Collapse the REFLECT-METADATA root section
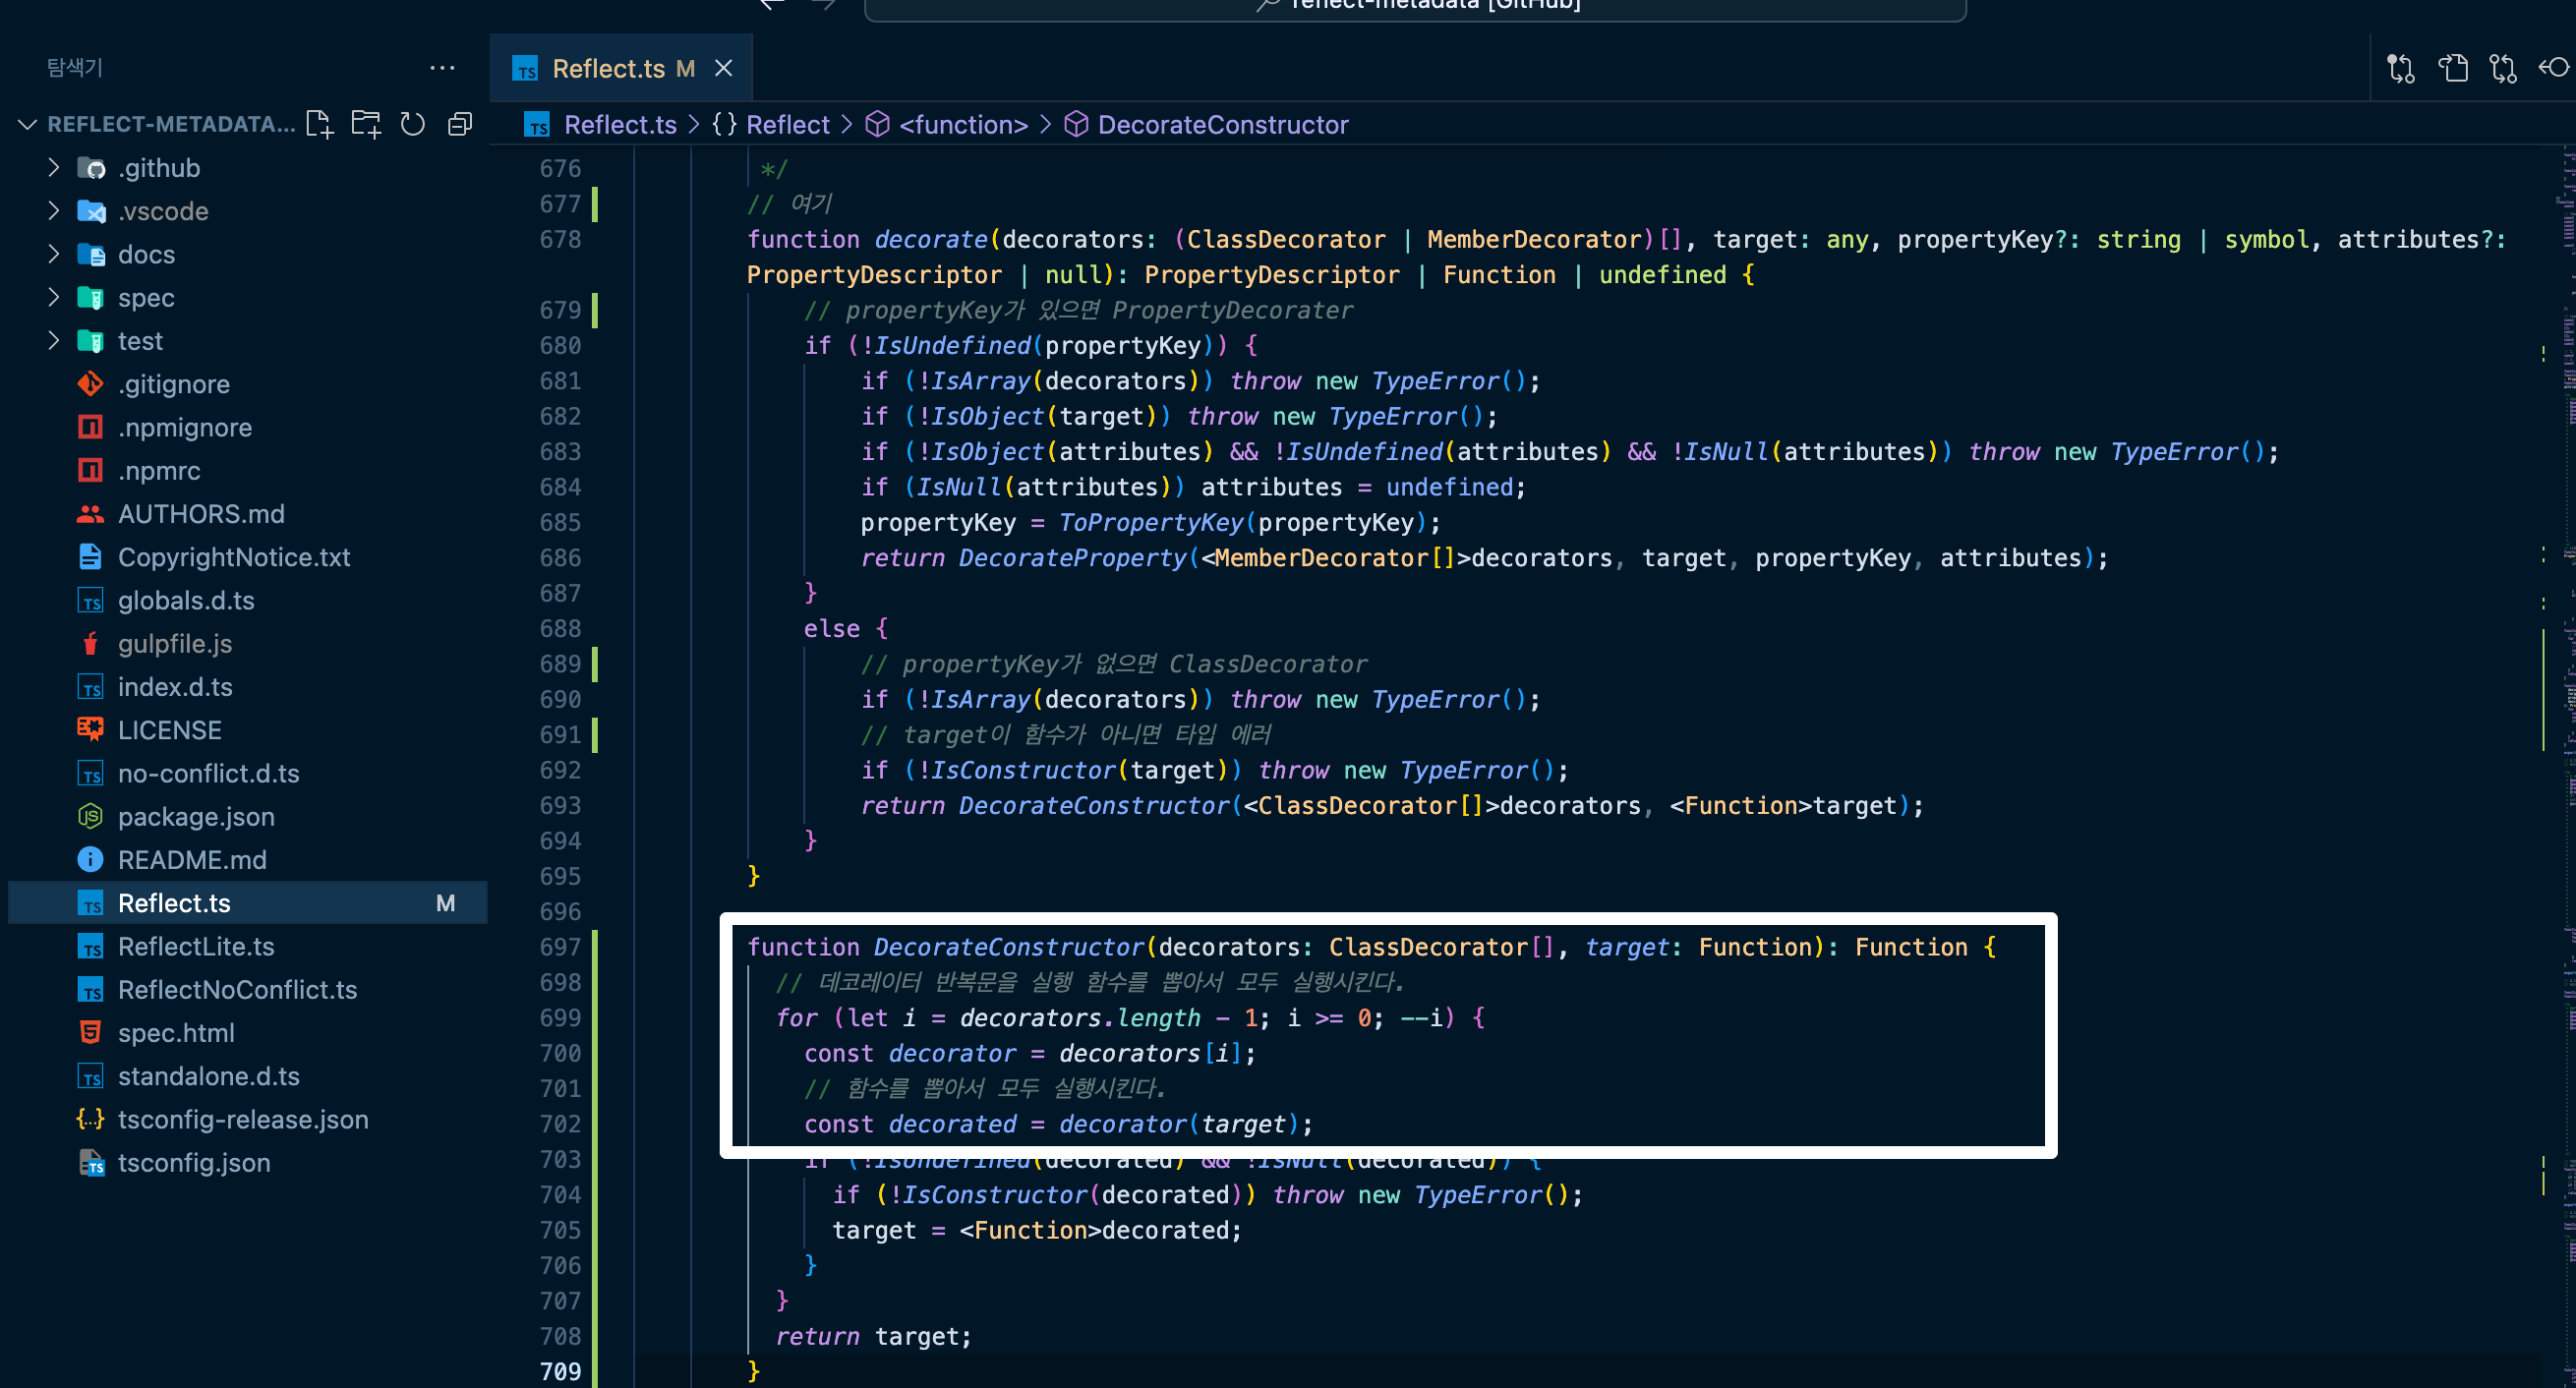 (x=28, y=124)
